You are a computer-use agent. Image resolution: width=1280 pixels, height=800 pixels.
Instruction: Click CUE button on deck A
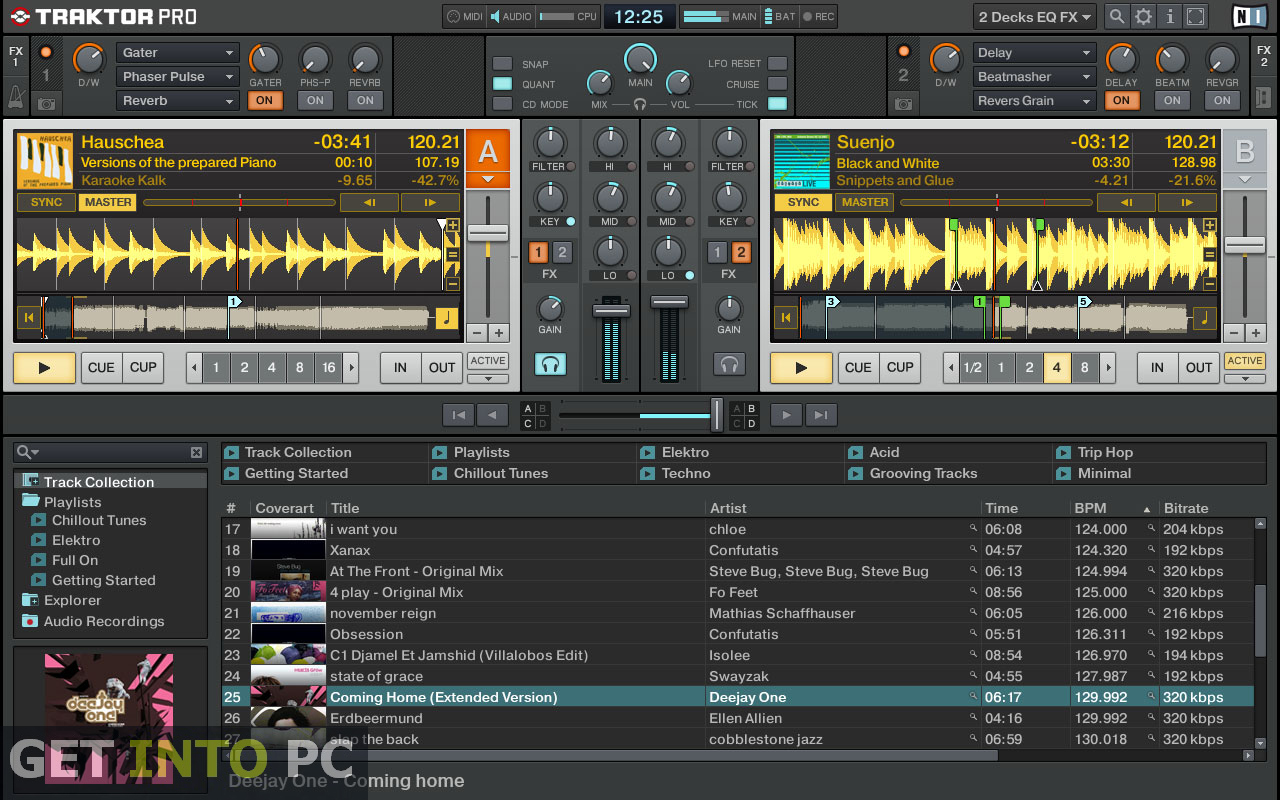(x=101, y=367)
